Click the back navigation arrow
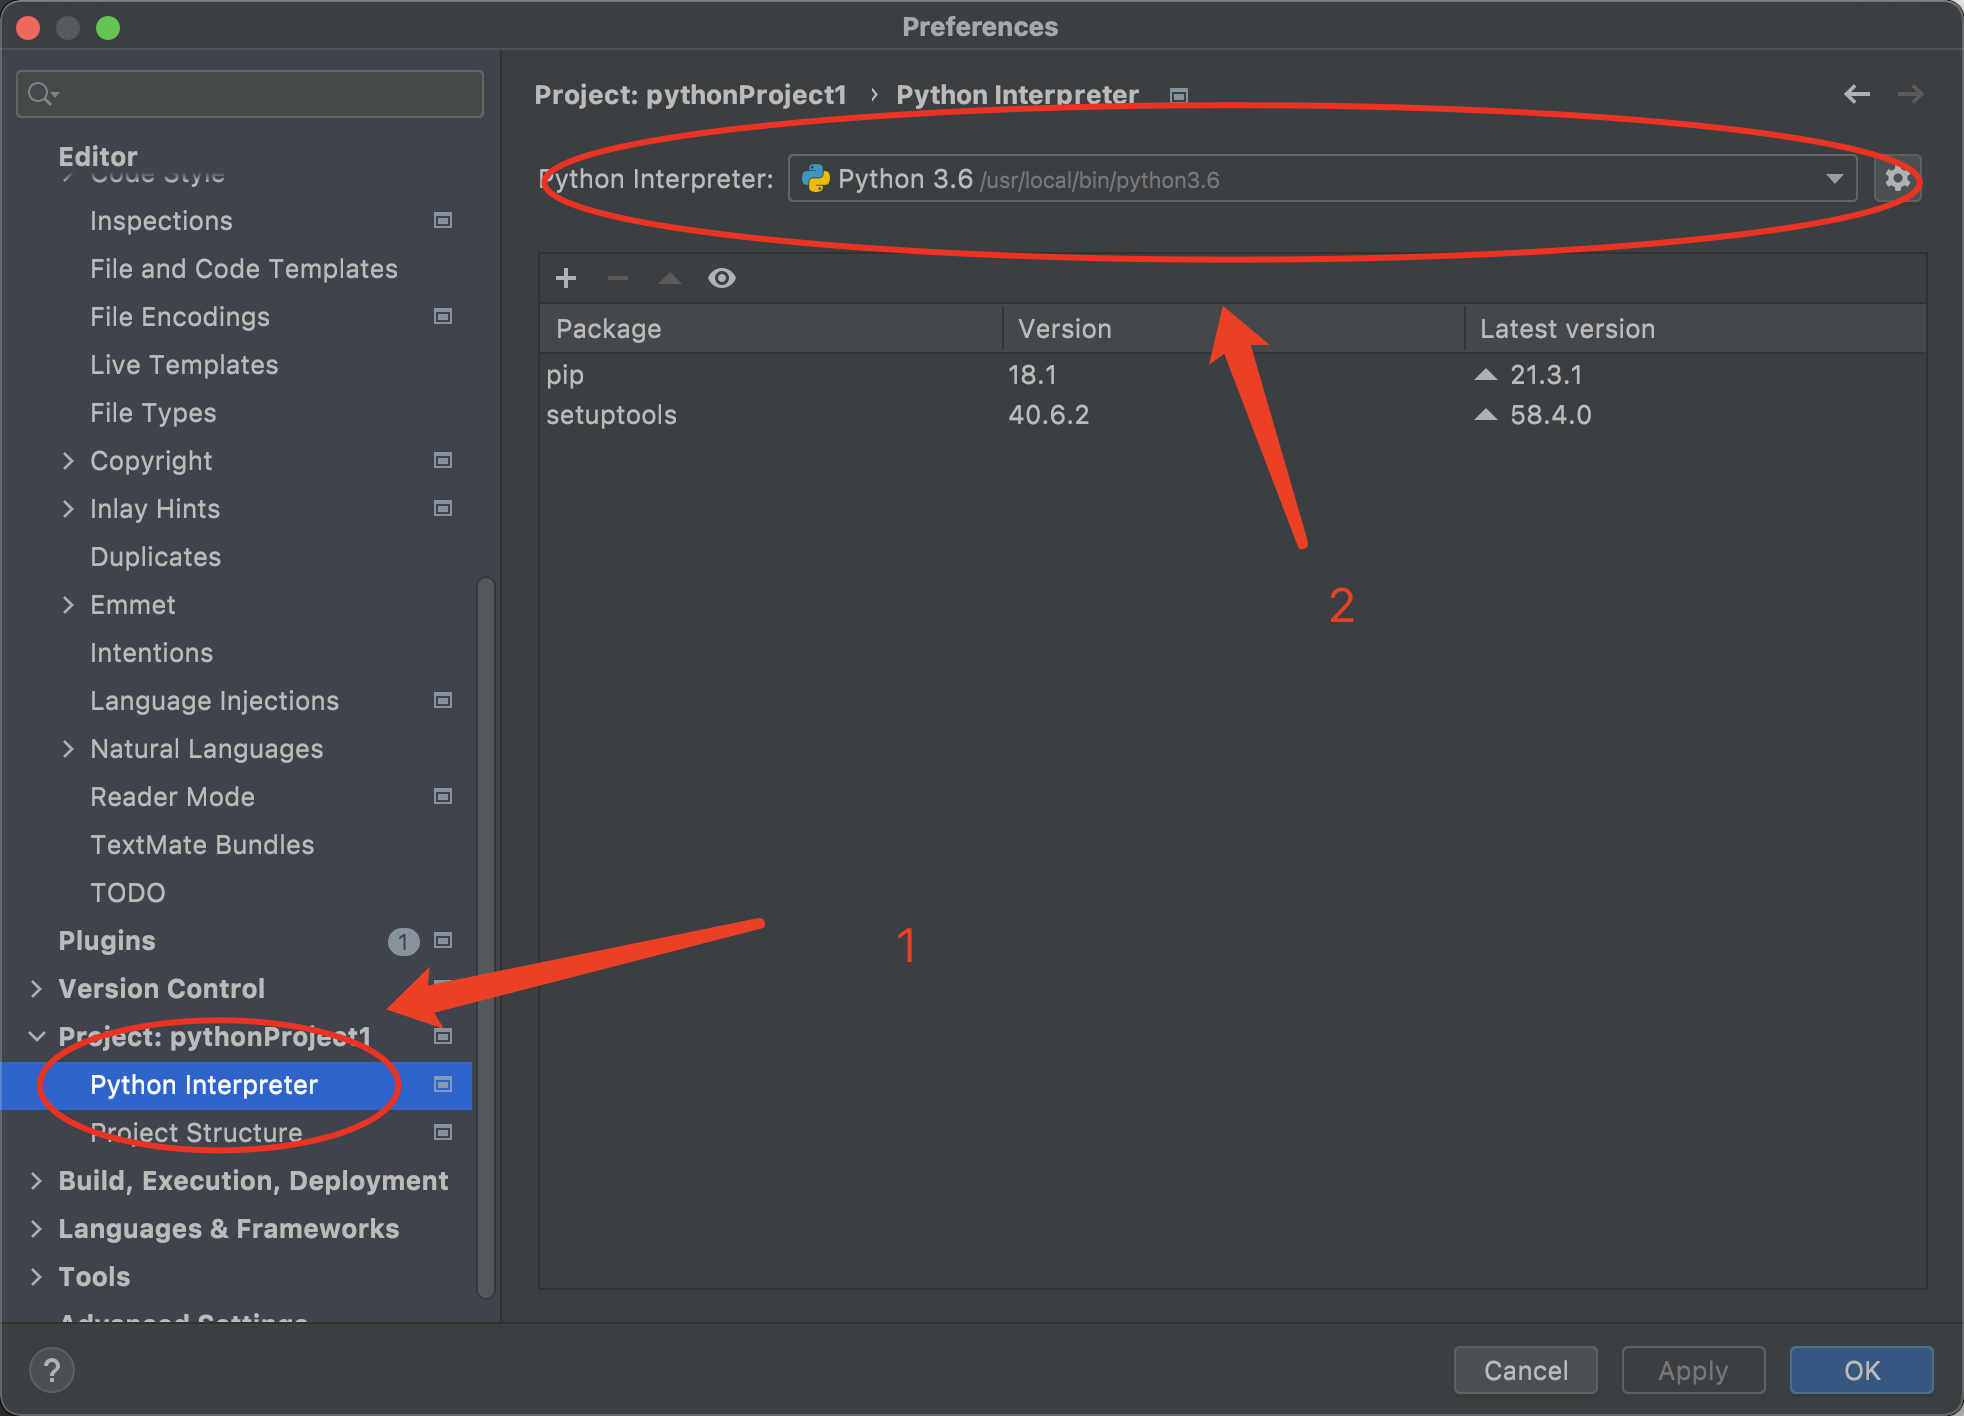Viewport: 1964px width, 1416px height. (1857, 94)
